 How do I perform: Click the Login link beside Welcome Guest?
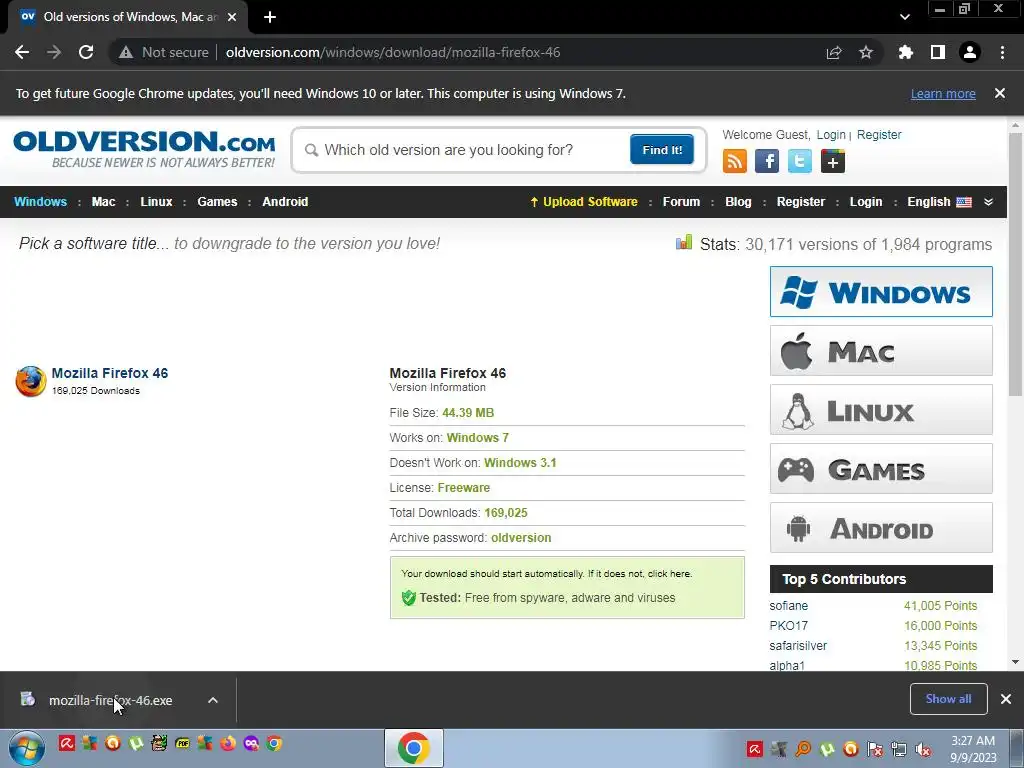[831, 135]
